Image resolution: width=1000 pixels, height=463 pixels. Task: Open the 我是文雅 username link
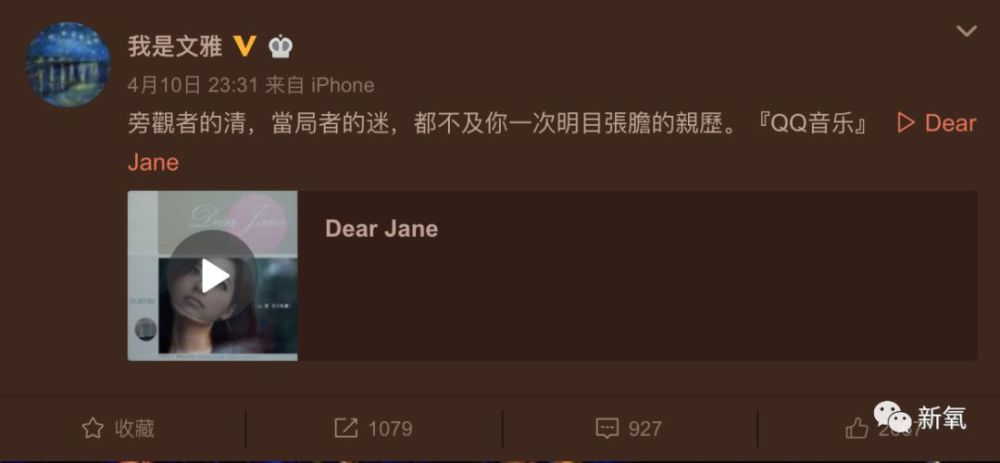[175, 47]
